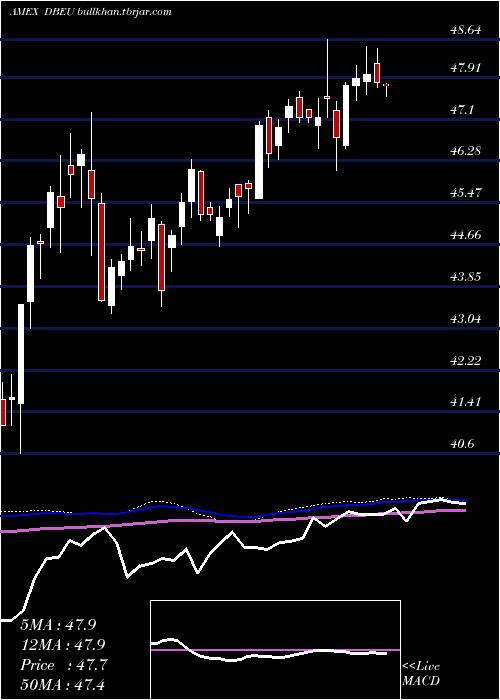
Task: Select the 47.91 price level label
Action: [x=465, y=68]
